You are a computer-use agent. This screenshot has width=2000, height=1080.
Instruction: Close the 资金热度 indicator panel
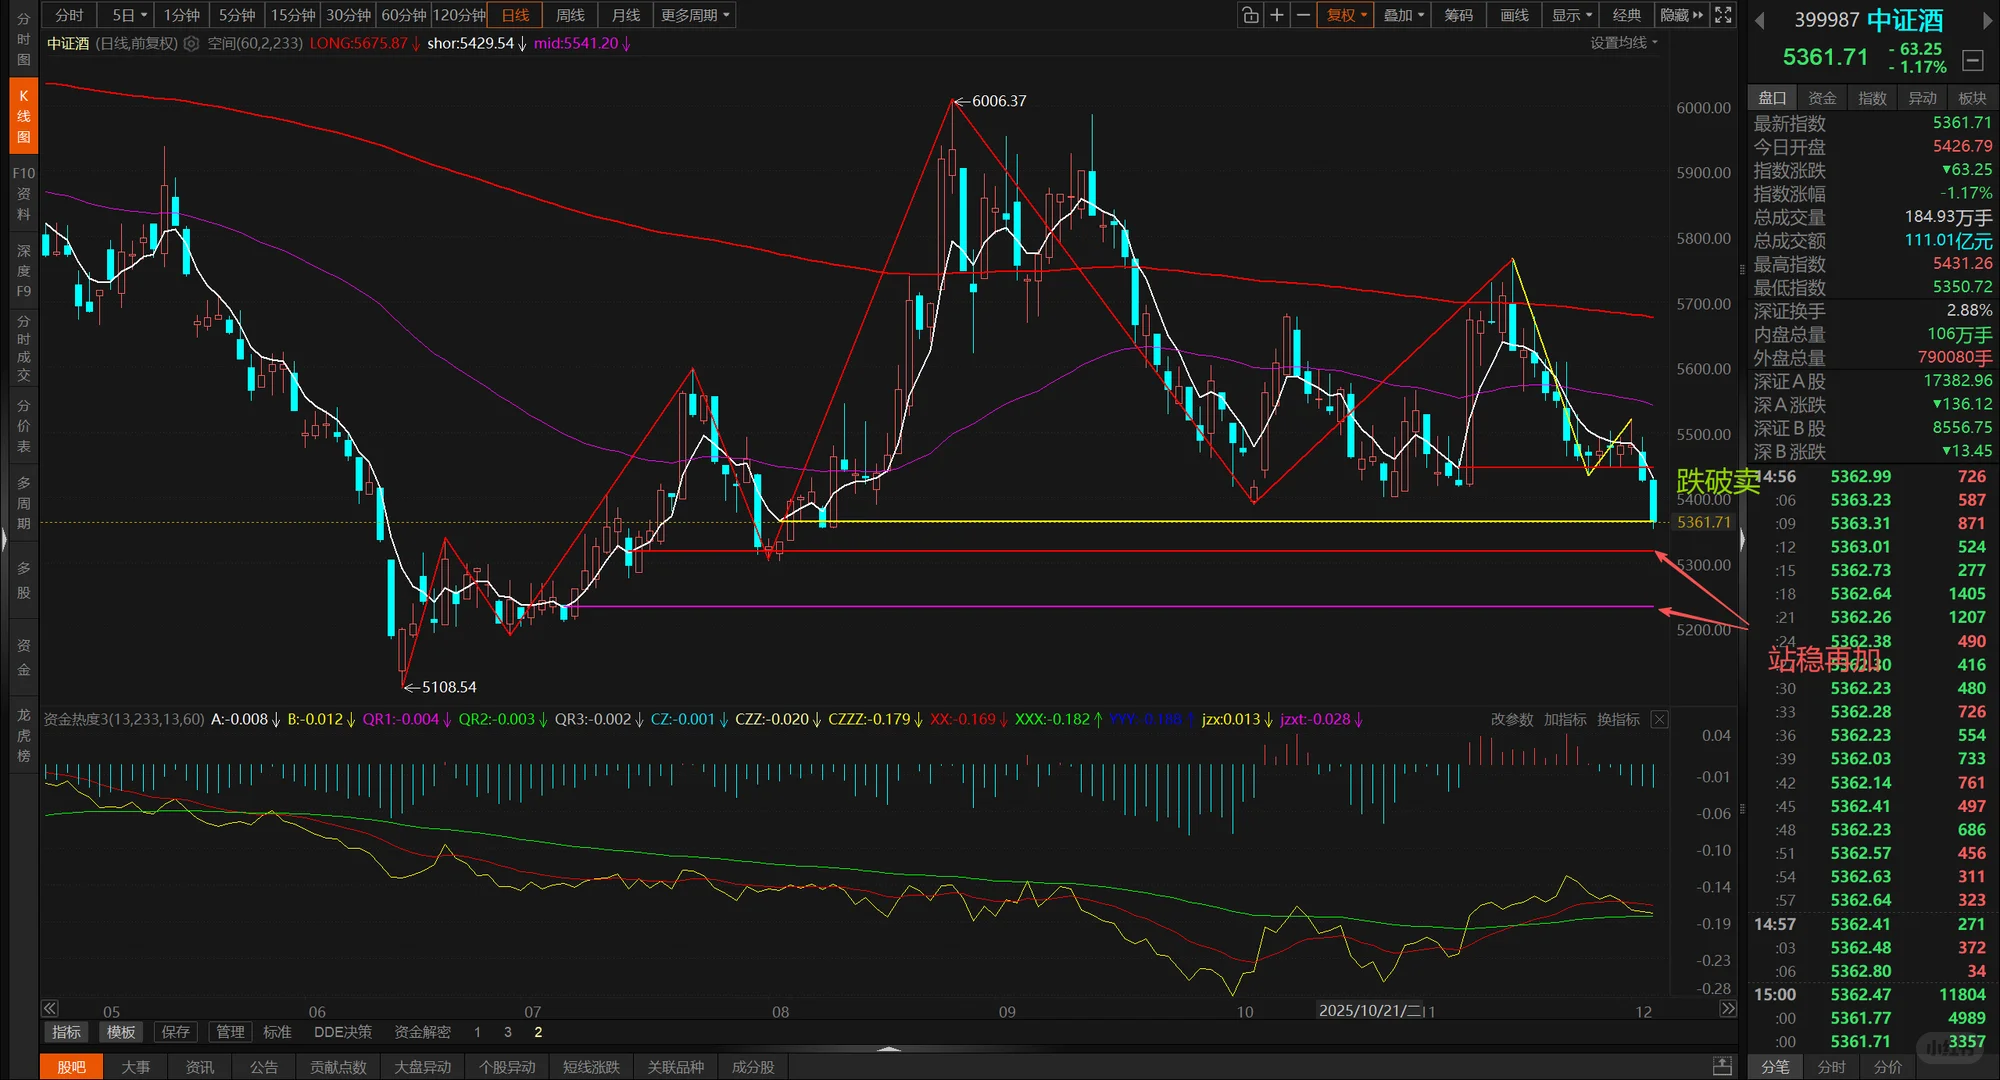pyautogui.click(x=1659, y=719)
